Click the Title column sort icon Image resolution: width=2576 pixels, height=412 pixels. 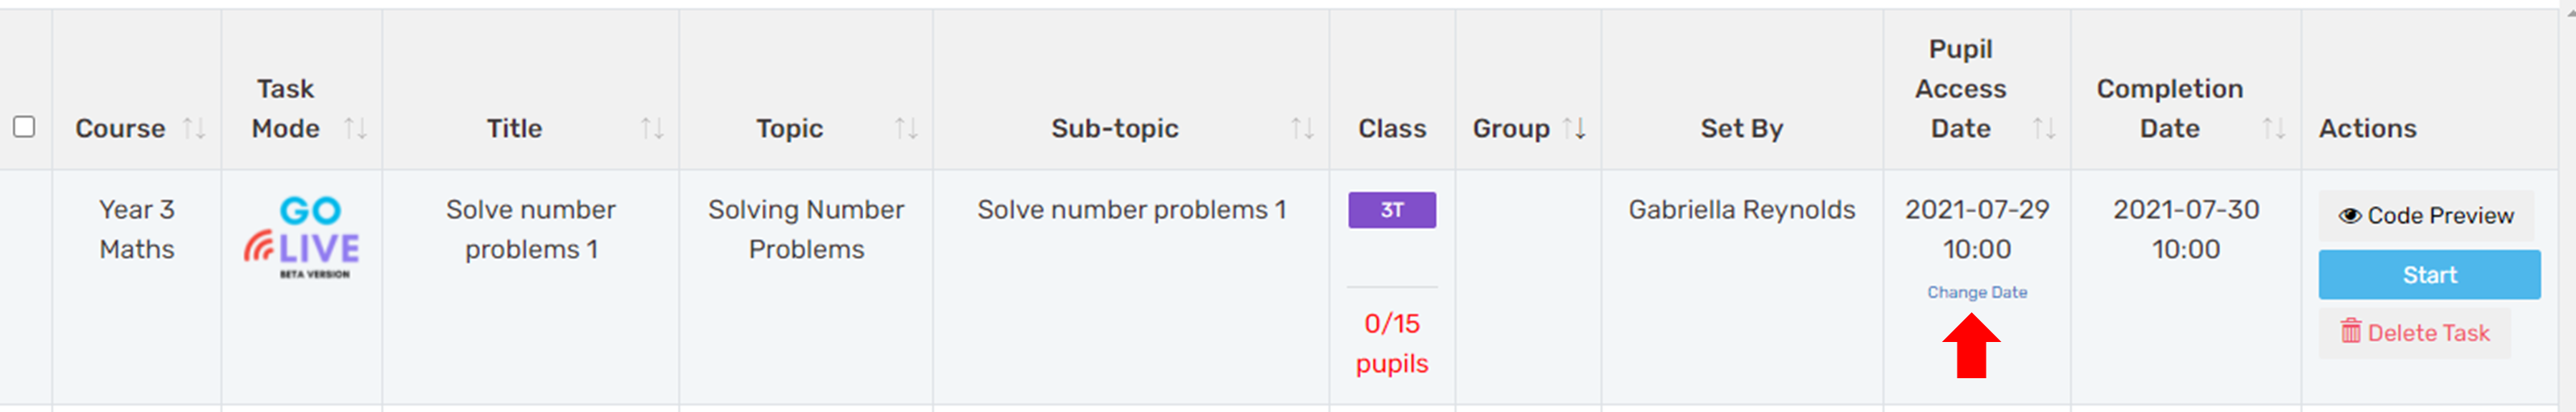tap(652, 128)
